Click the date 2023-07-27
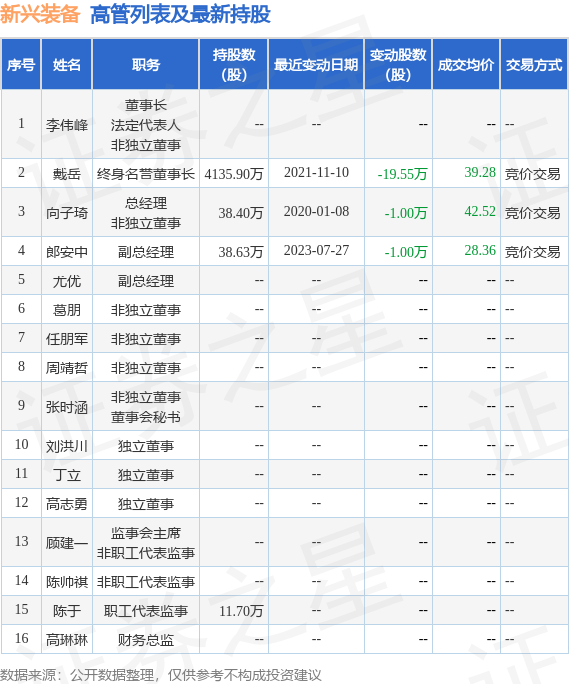This screenshot has width=569, height=684. [316, 250]
